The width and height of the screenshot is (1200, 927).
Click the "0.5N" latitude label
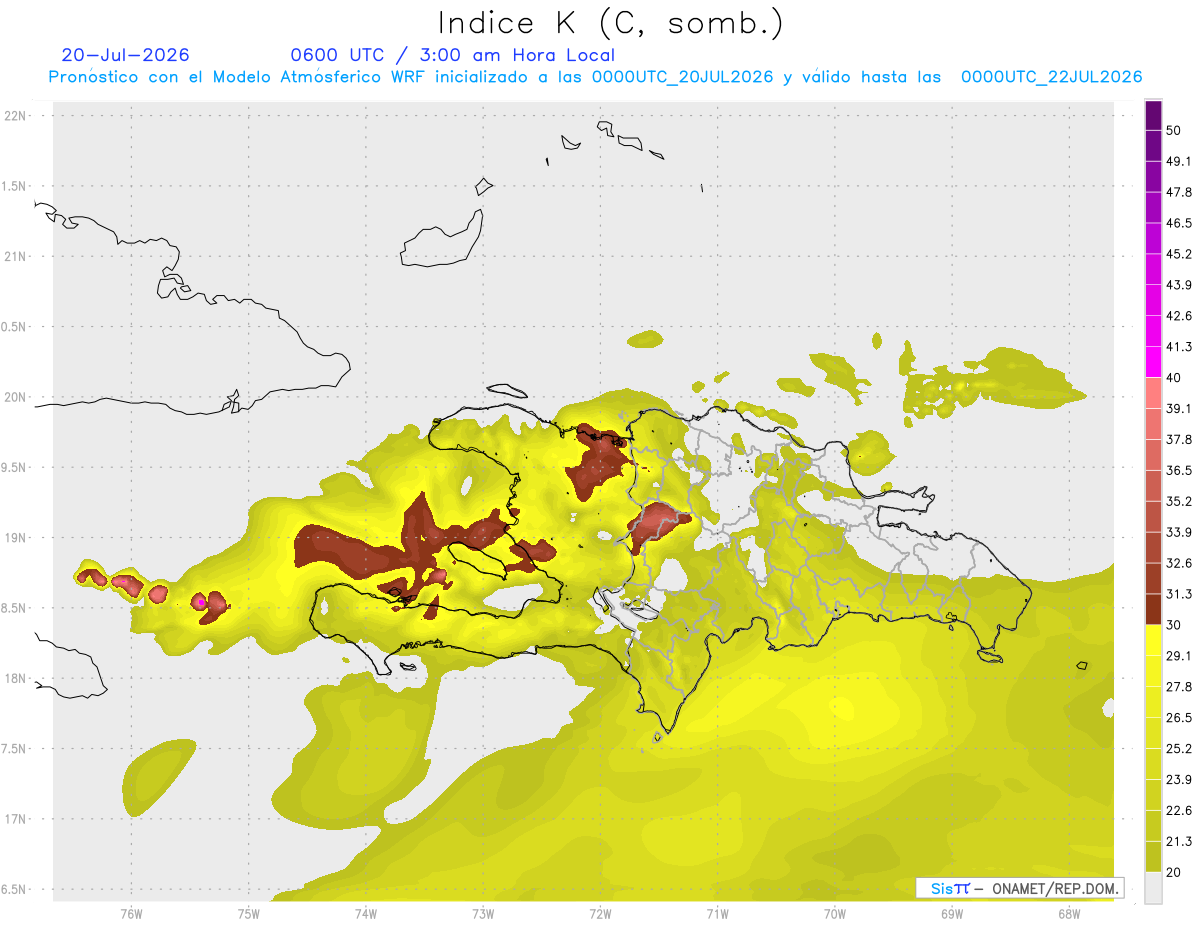click(x=15, y=326)
